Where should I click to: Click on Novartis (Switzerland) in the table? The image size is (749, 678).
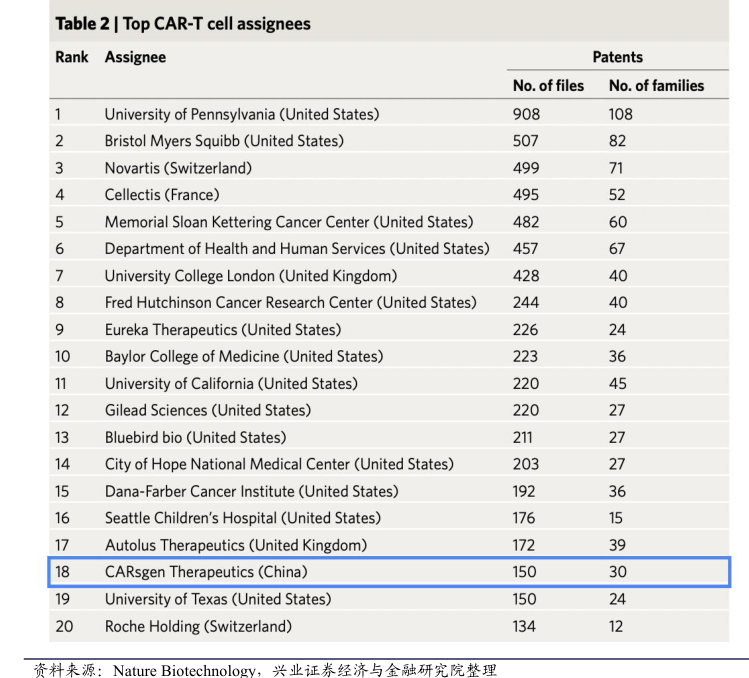pyautogui.click(x=178, y=168)
